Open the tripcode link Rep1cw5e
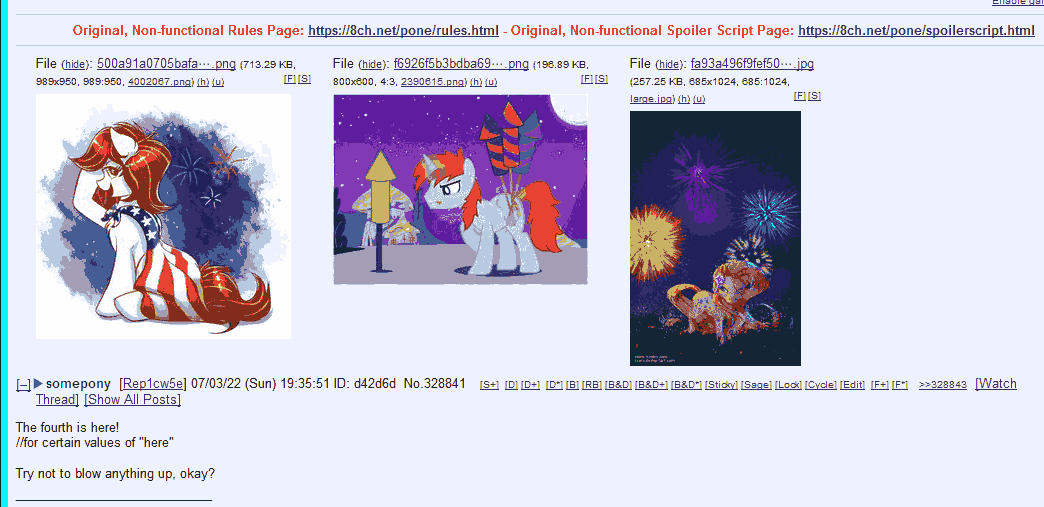 153,384
